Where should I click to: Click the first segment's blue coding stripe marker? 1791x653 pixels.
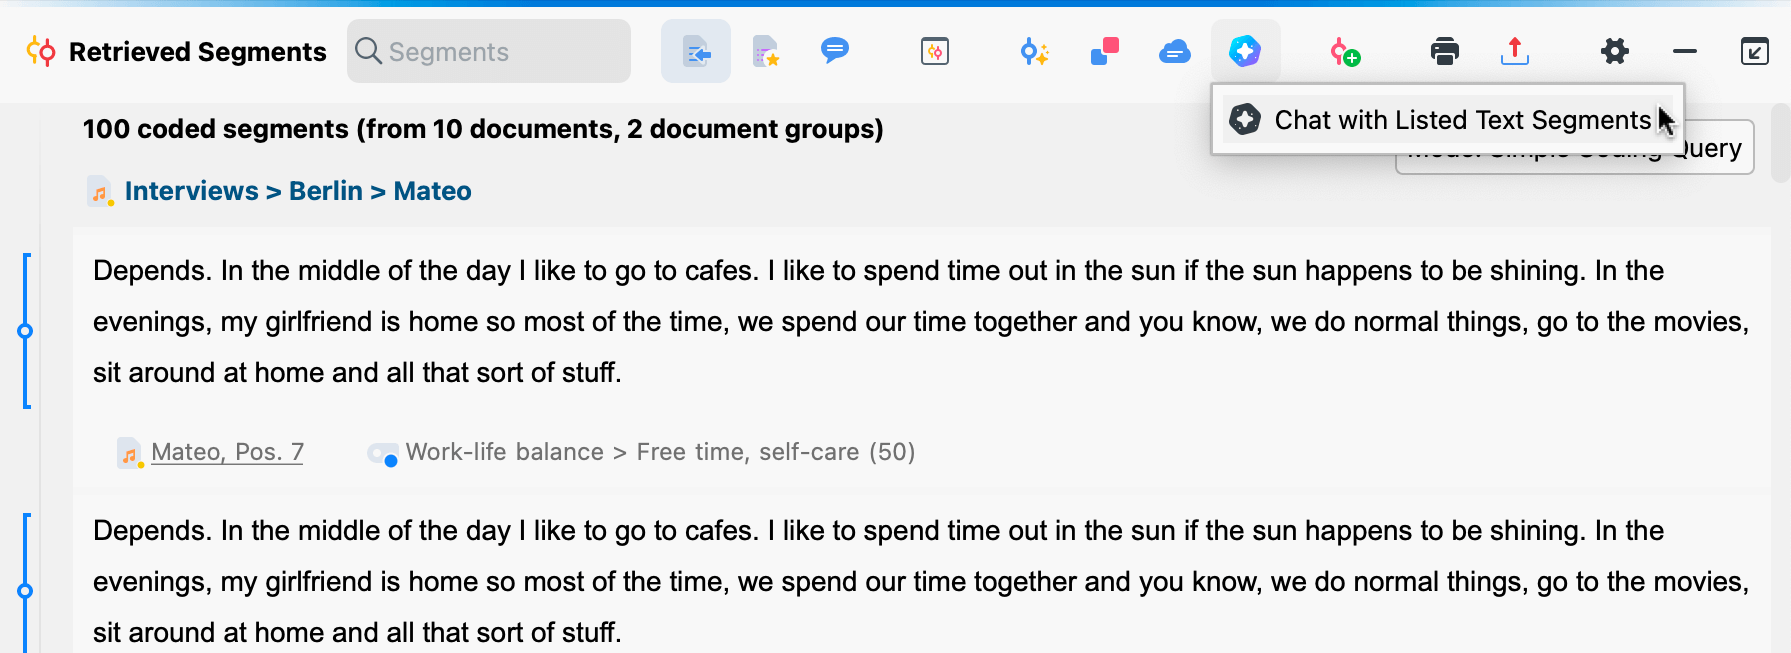coord(26,331)
